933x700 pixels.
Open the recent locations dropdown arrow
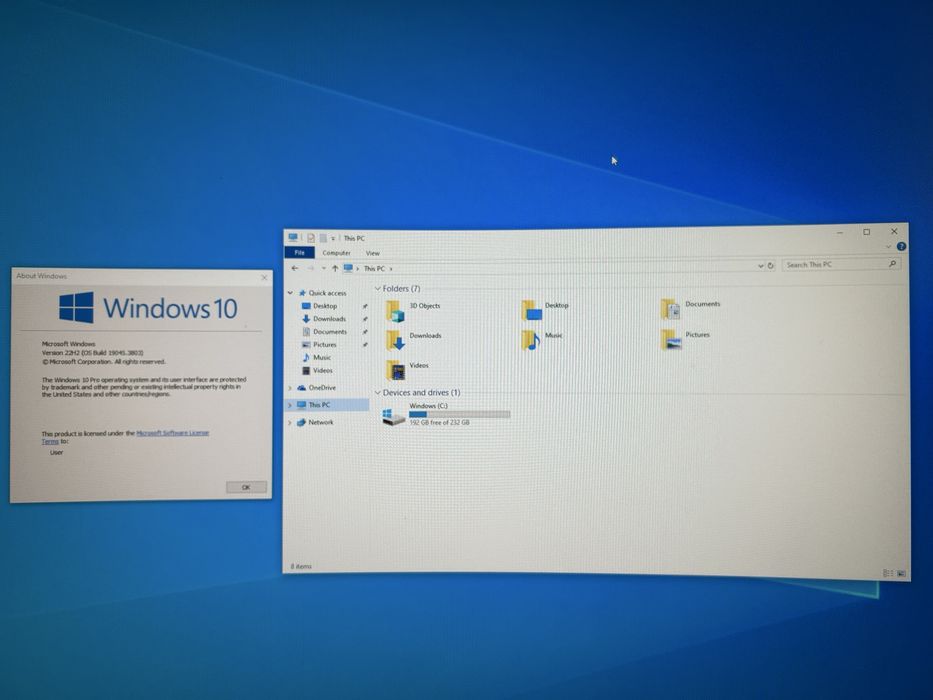coord(324,268)
